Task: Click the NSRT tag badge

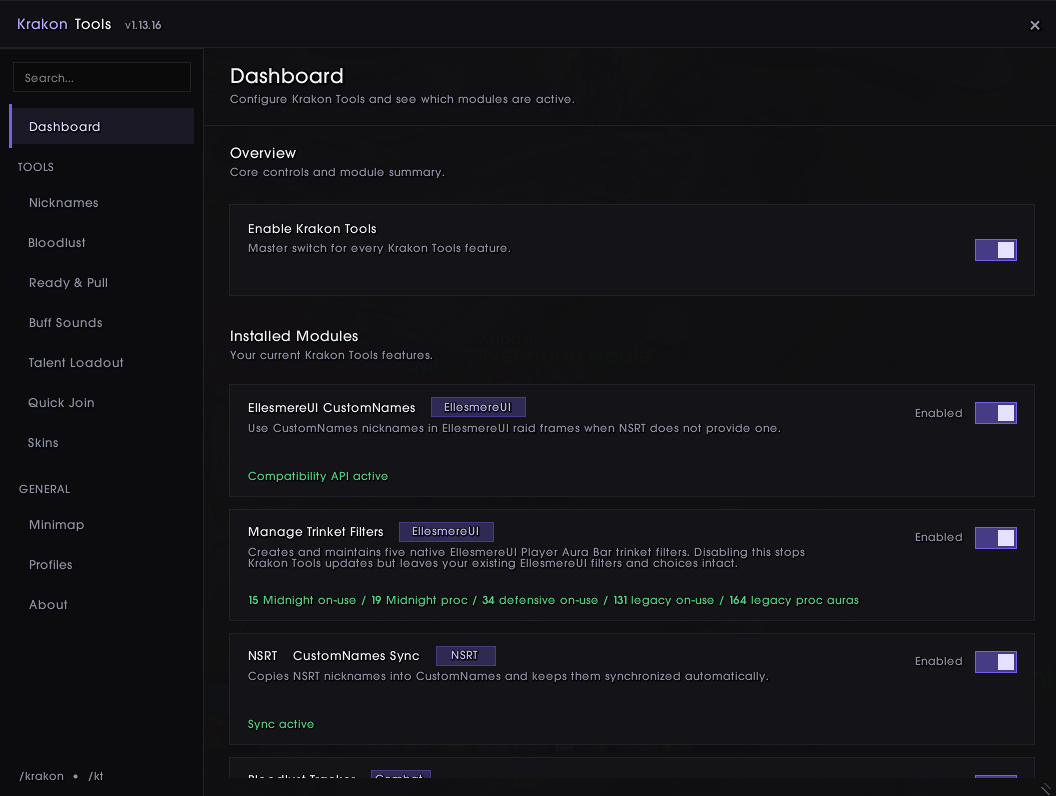Action: (465, 655)
